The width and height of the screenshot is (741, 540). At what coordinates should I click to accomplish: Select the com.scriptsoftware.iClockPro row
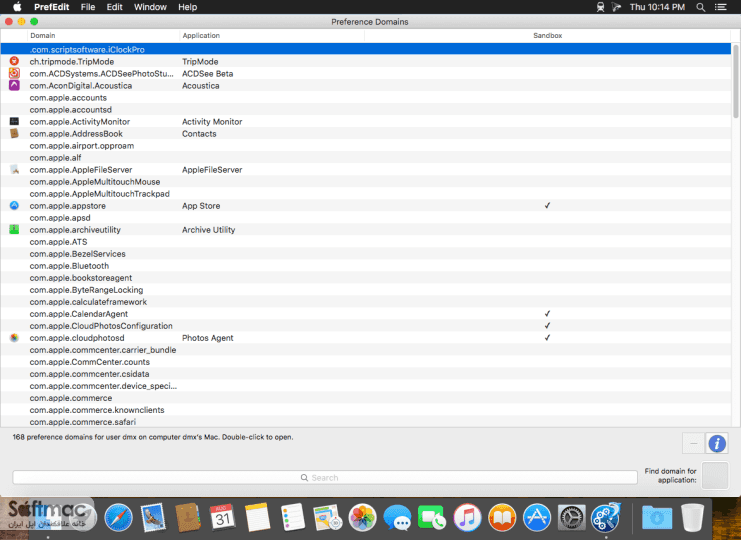pos(366,49)
